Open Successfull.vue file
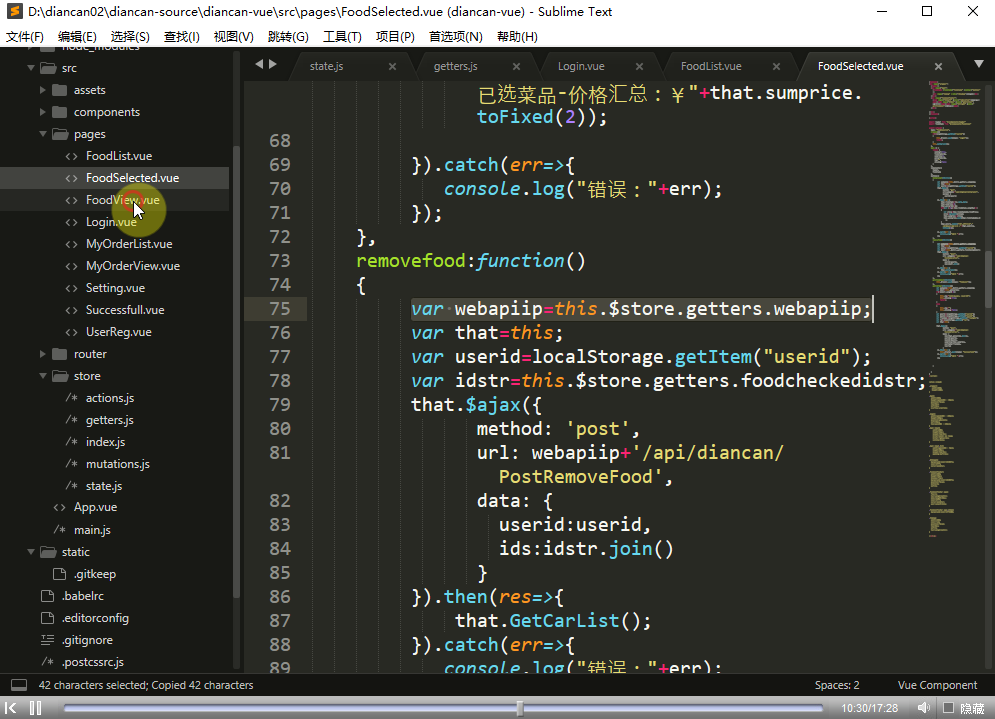 click(x=125, y=310)
